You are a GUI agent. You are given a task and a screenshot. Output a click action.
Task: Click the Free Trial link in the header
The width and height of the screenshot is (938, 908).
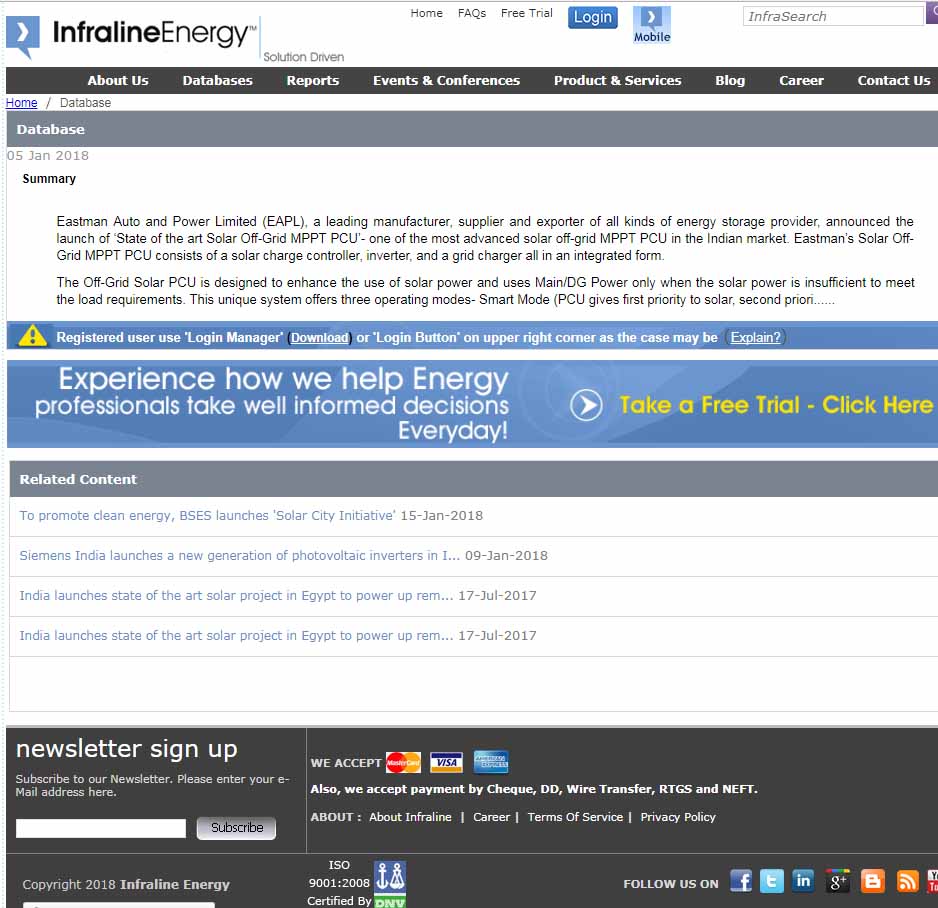[x=527, y=13]
